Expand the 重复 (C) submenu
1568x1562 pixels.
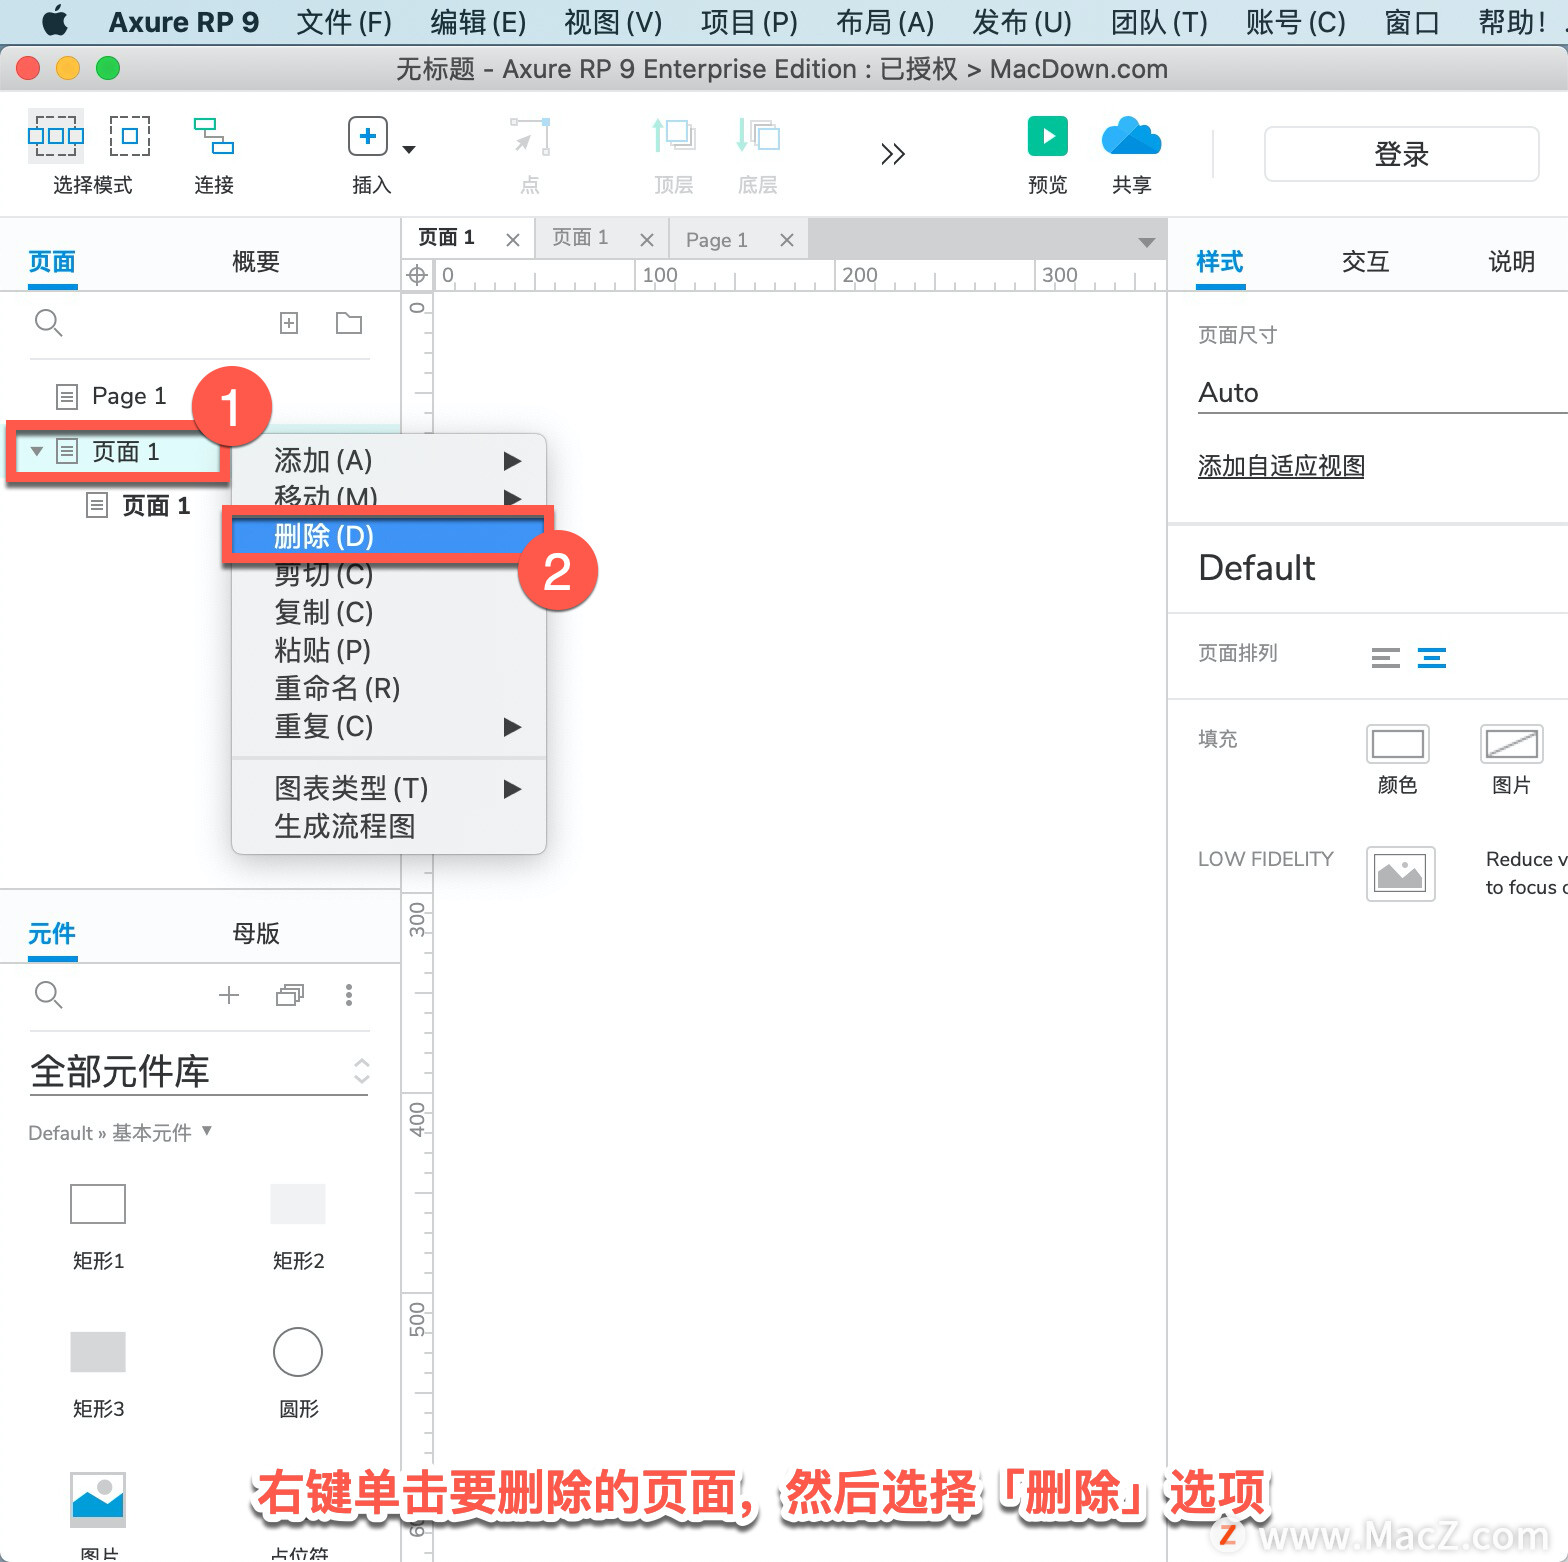(389, 726)
